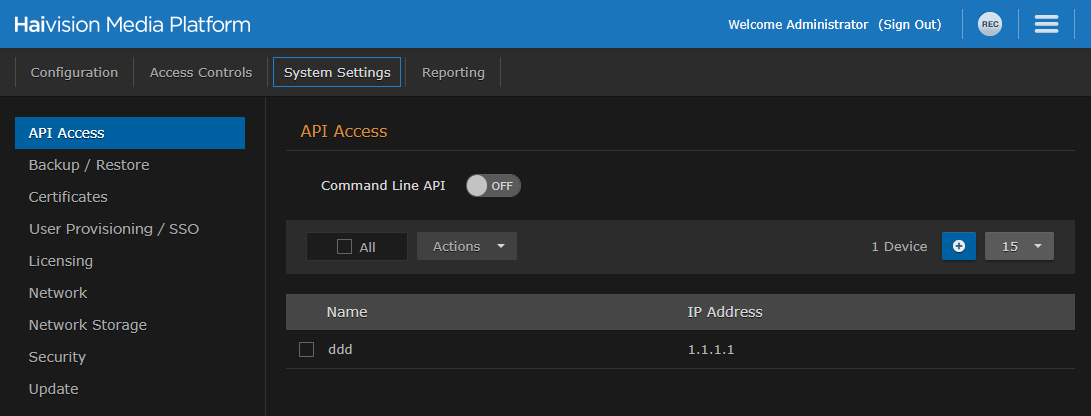Select the System Settings tab
This screenshot has width=1091, height=416.
[x=337, y=72]
